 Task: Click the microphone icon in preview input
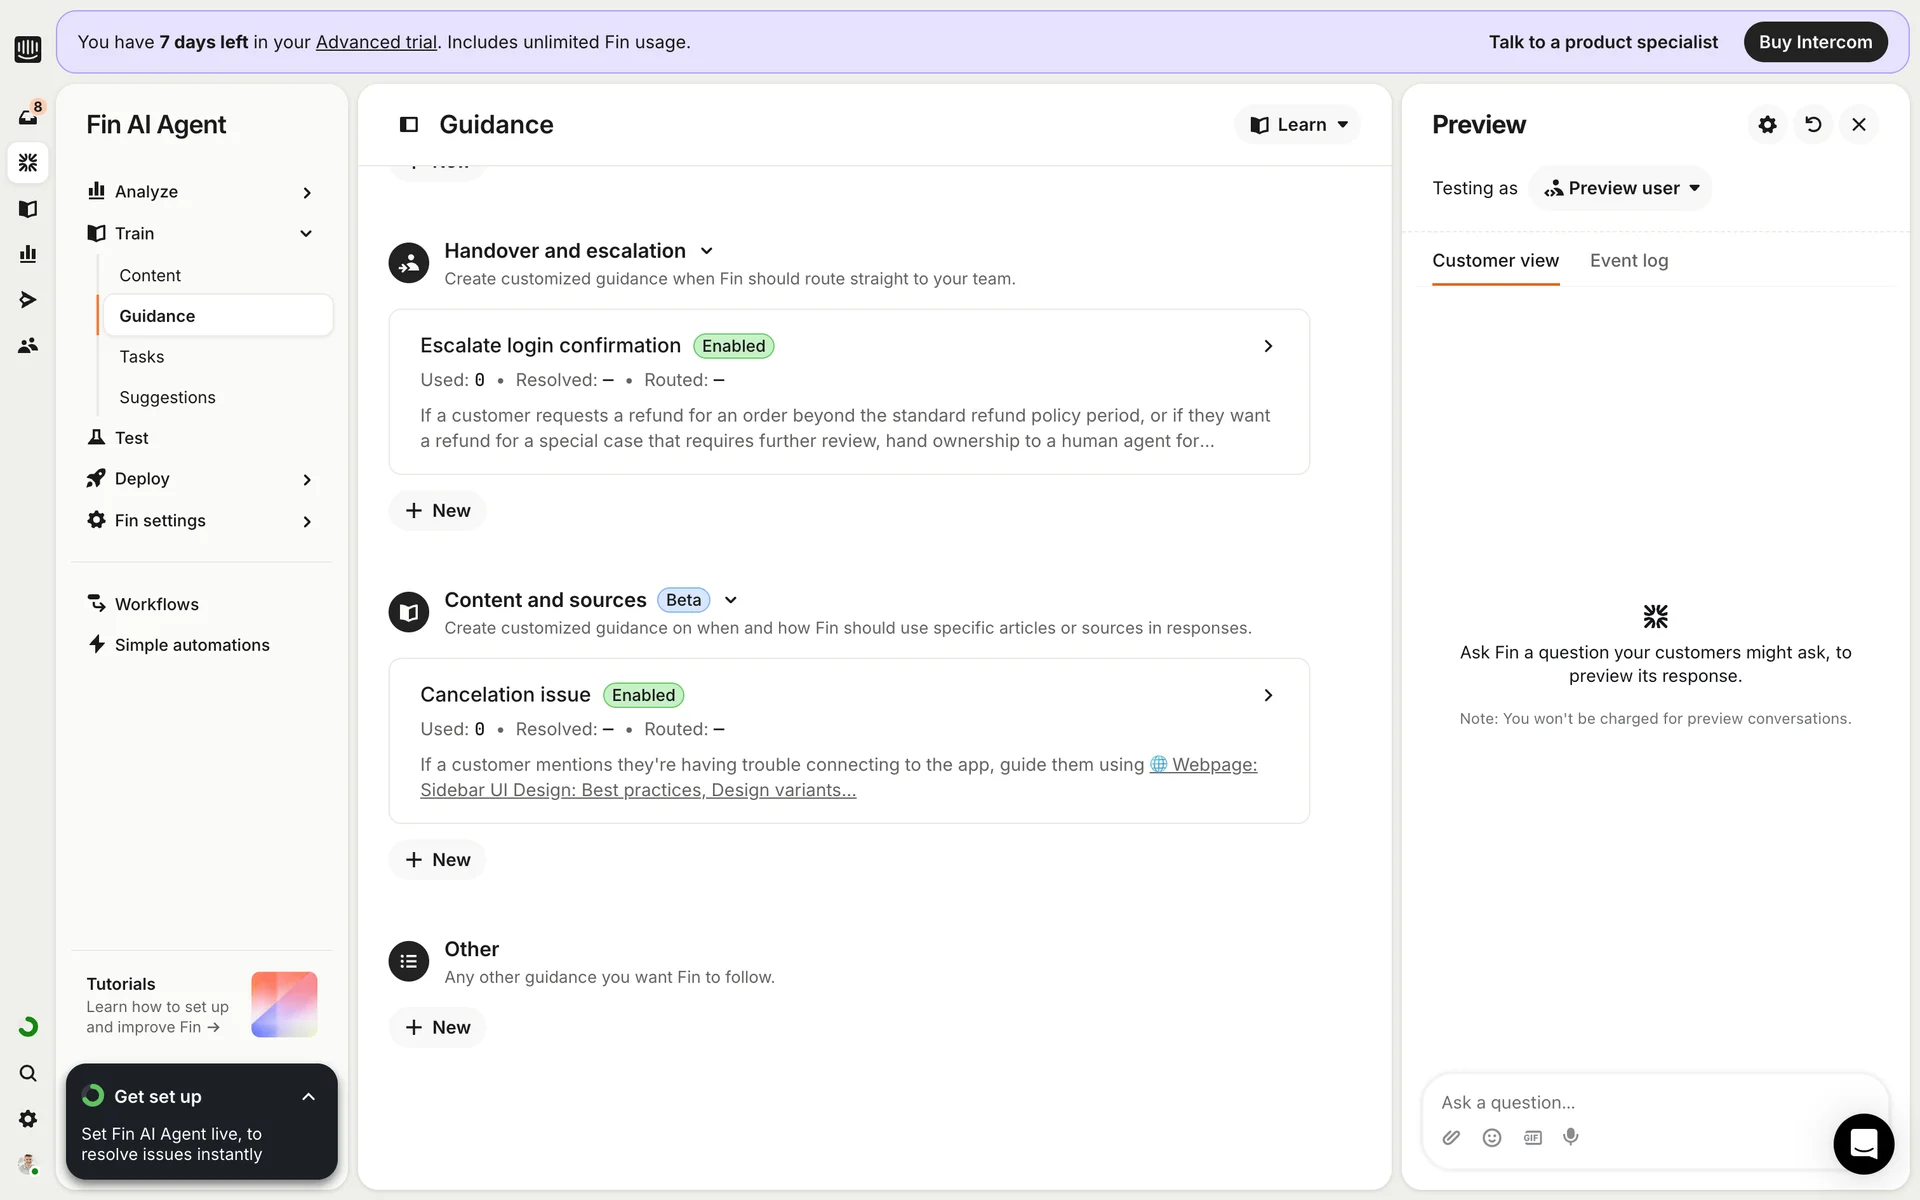(1571, 1137)
